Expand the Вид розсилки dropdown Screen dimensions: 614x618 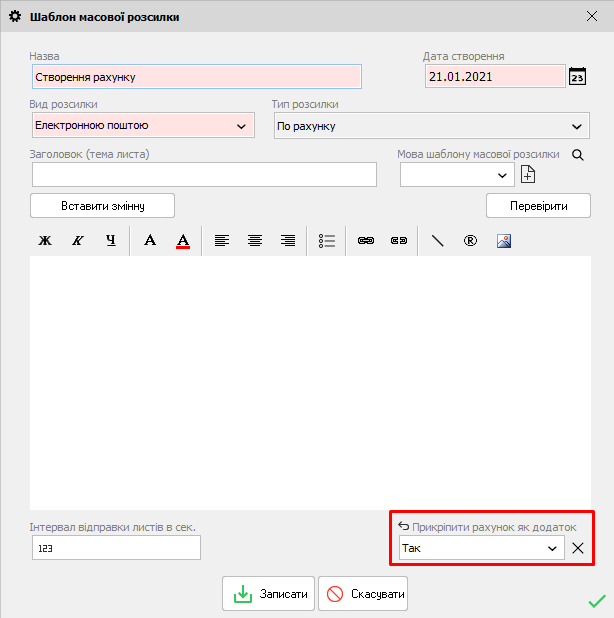point(240,126)
